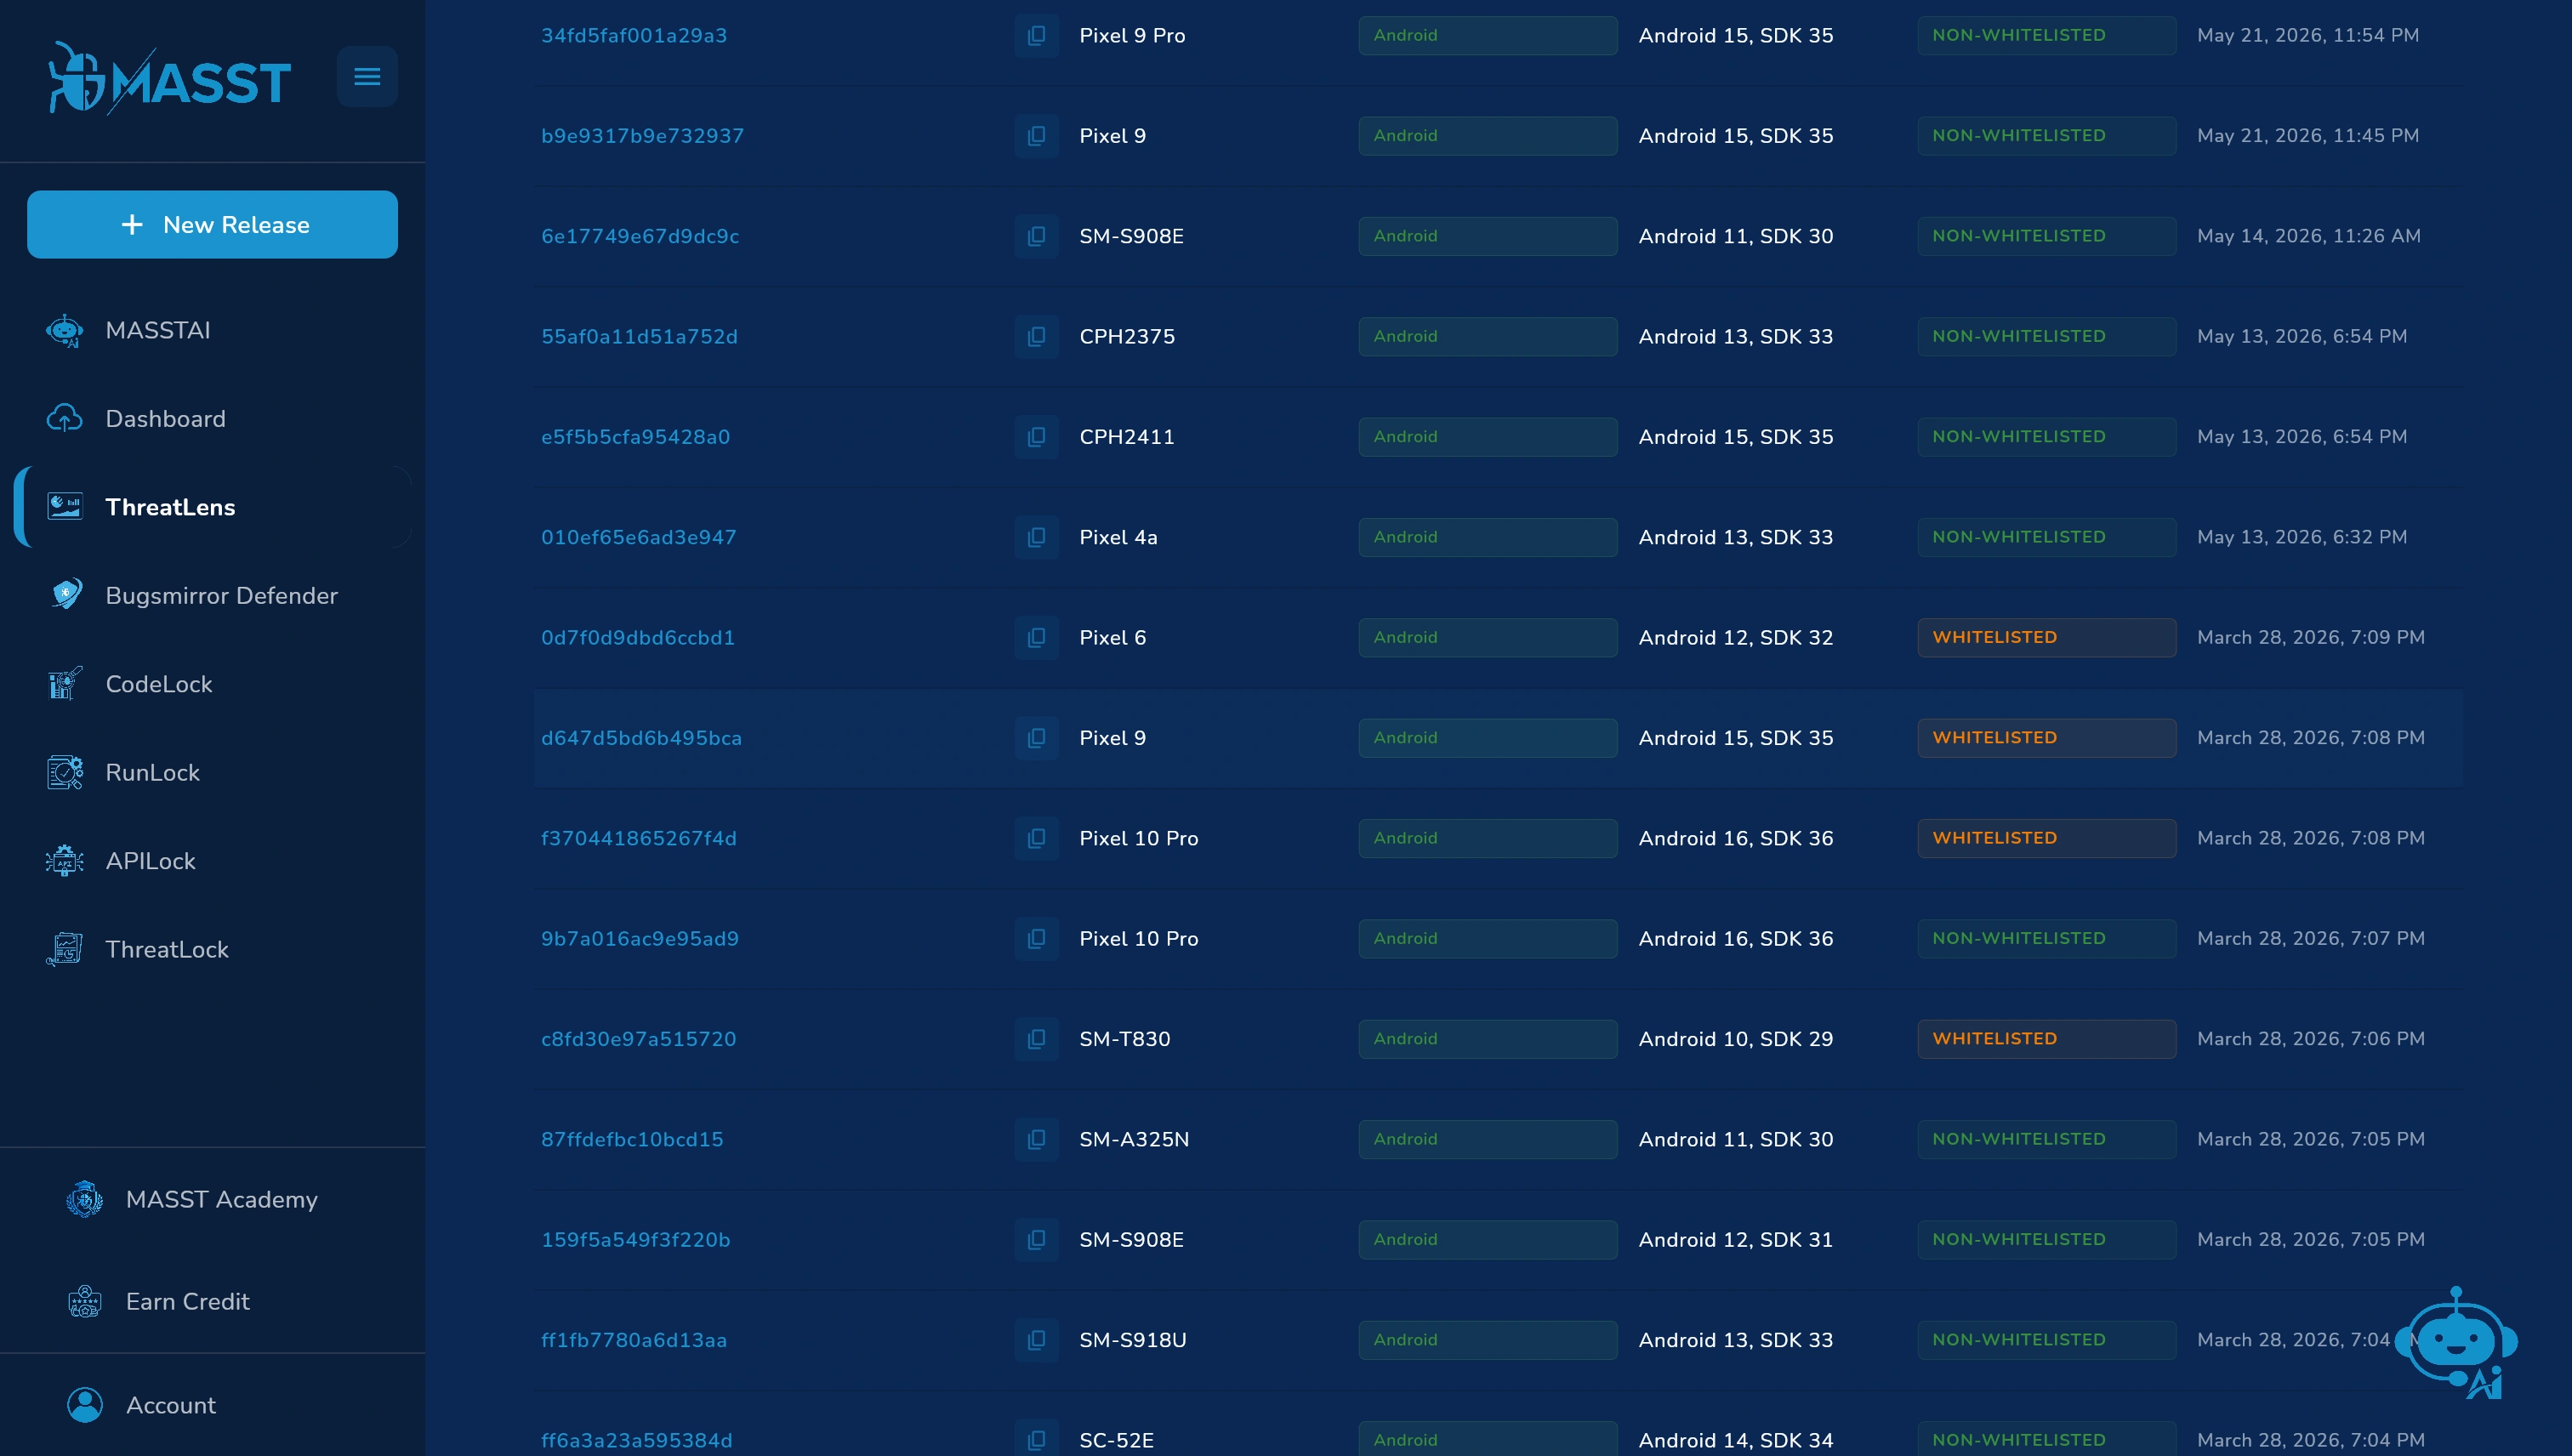
Task: Click Android platform tag for CPH2411
Action: click(1487, 437)
